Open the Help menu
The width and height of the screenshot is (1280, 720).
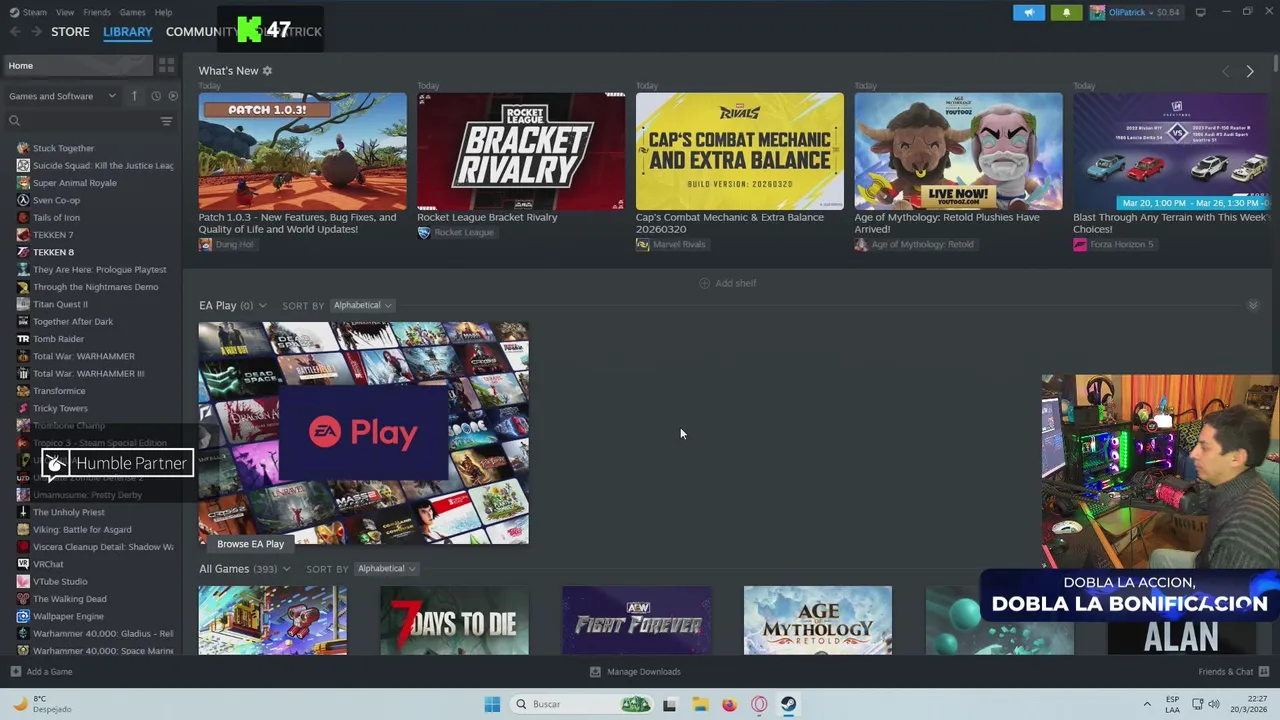[163, 12]
